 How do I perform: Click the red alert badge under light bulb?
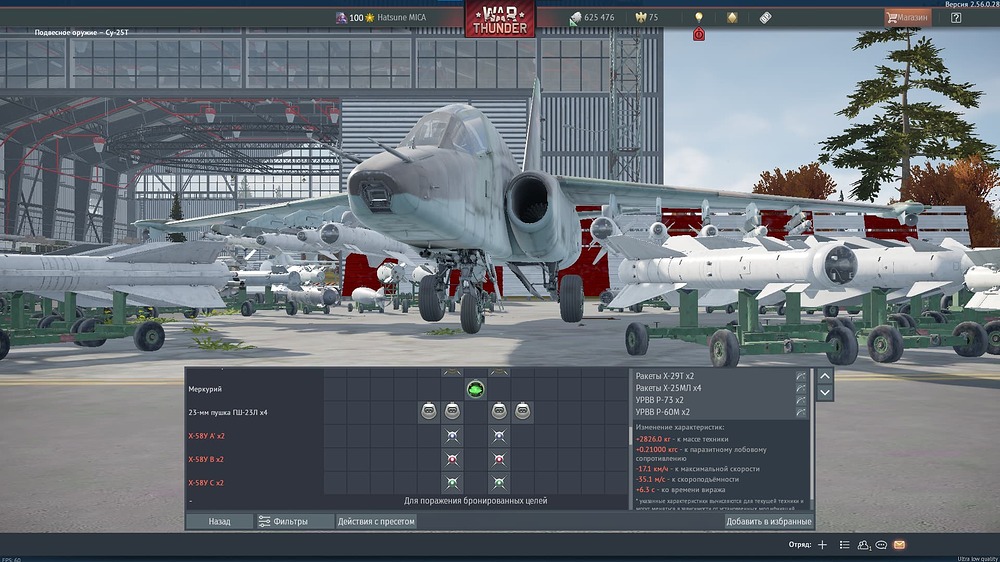coord(699,34)
